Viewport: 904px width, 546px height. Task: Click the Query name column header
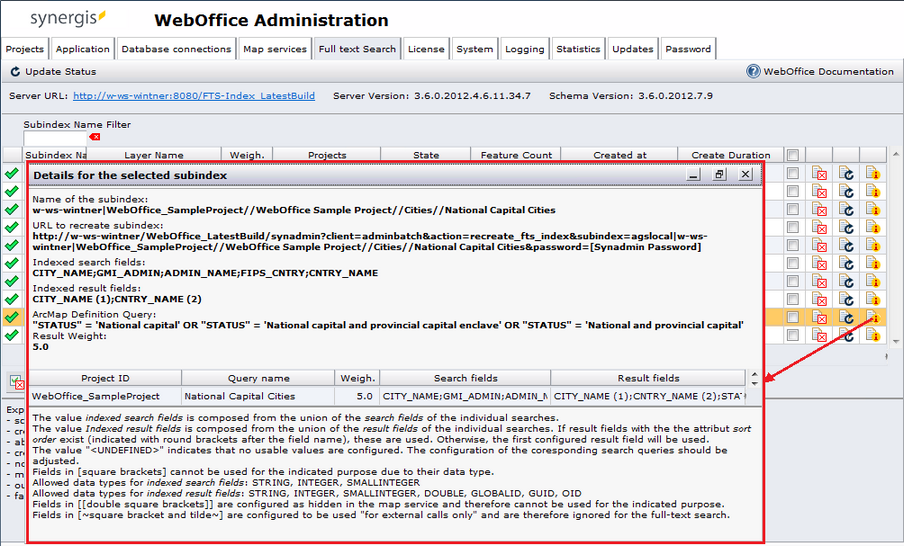tap(258, 378)
